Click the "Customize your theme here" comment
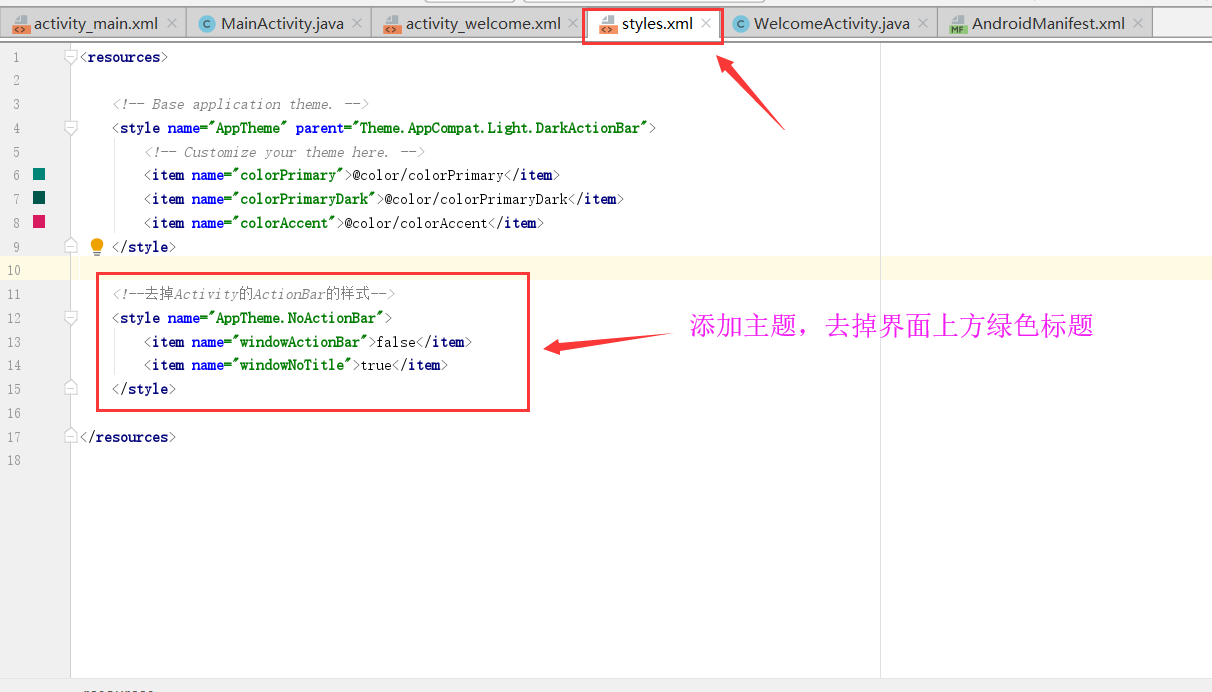The image size is (1212, 692). (285, 152)
